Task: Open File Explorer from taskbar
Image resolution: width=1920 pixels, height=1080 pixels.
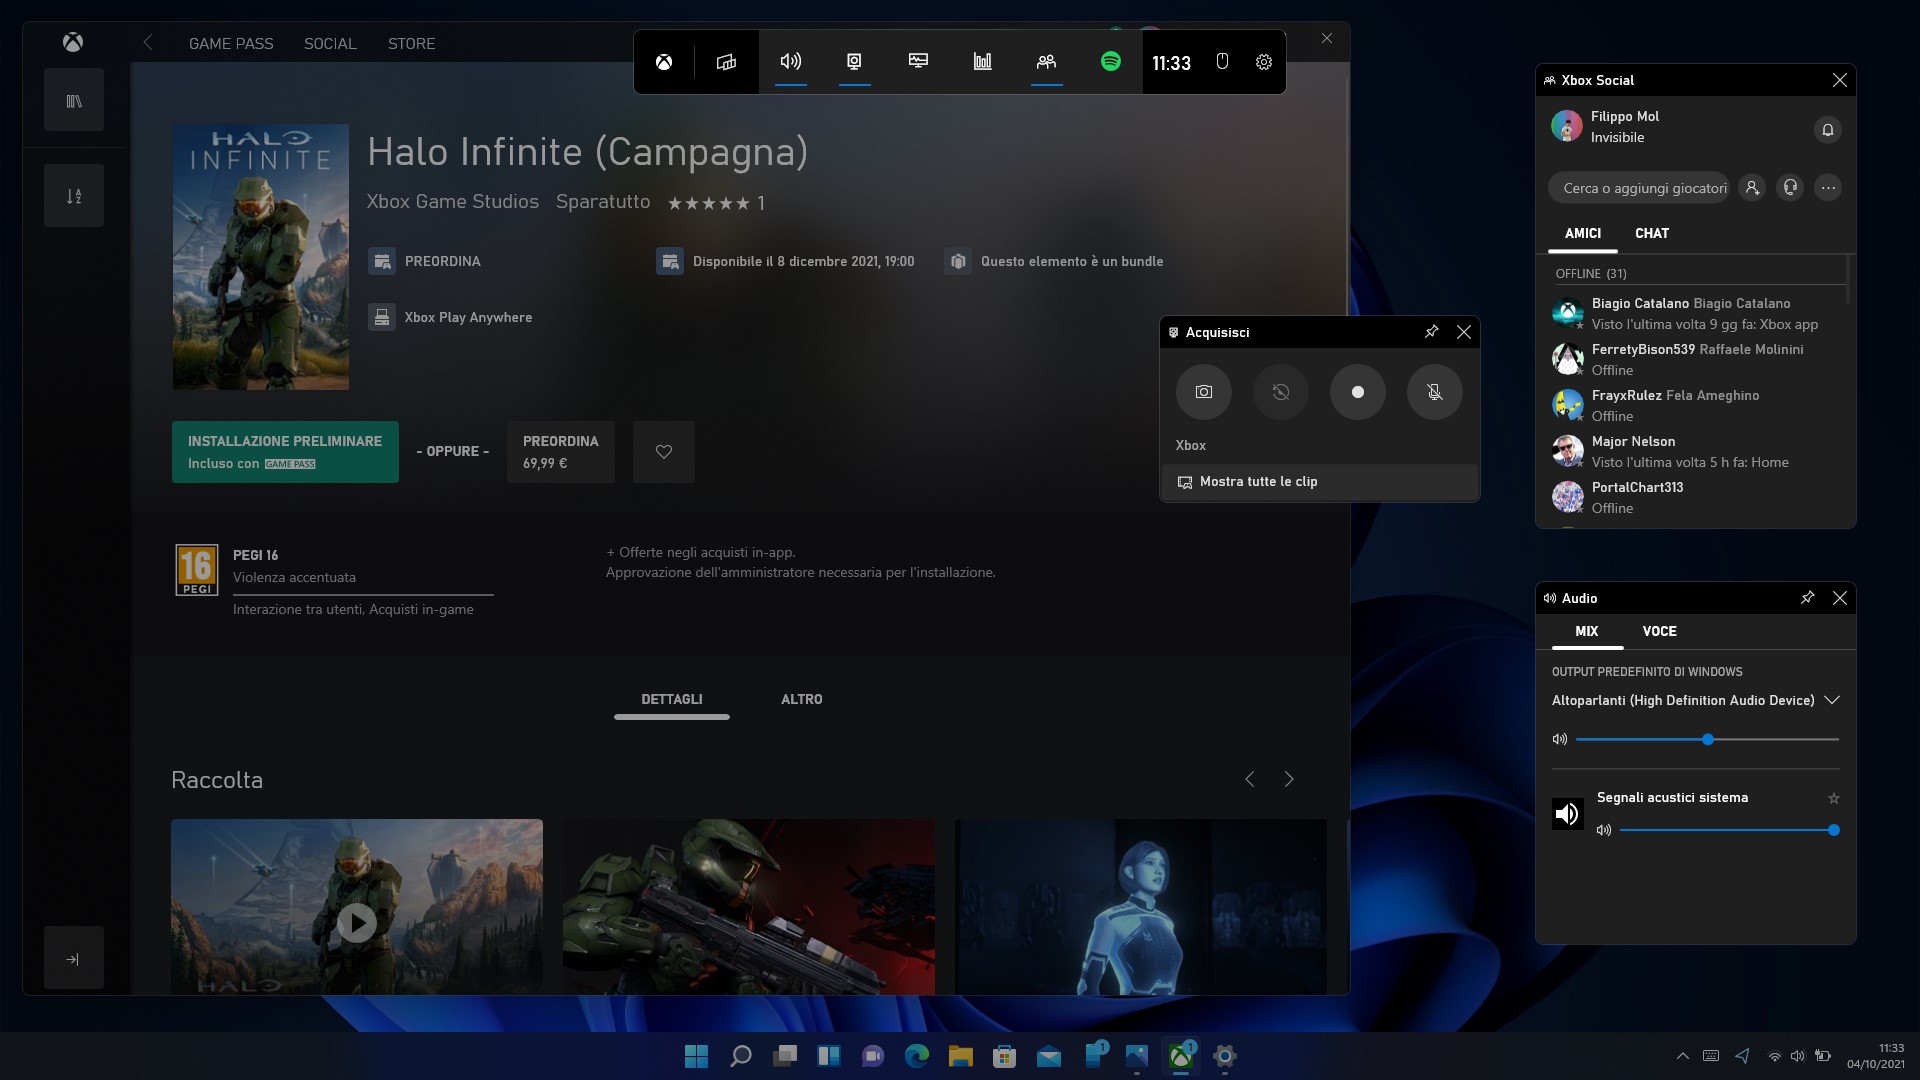Action: coord(960,1056)
